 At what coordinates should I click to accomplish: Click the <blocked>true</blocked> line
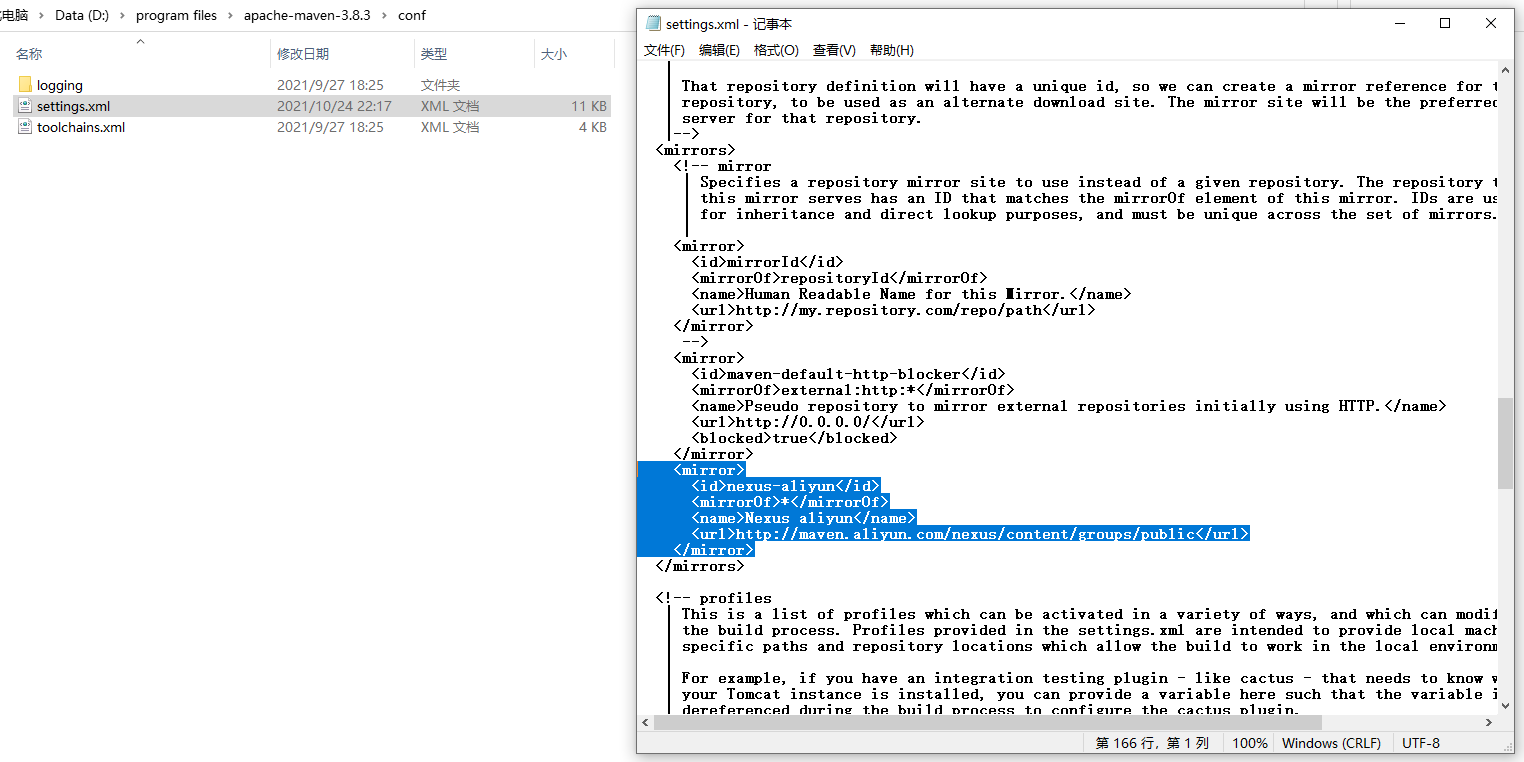(794, 438)
